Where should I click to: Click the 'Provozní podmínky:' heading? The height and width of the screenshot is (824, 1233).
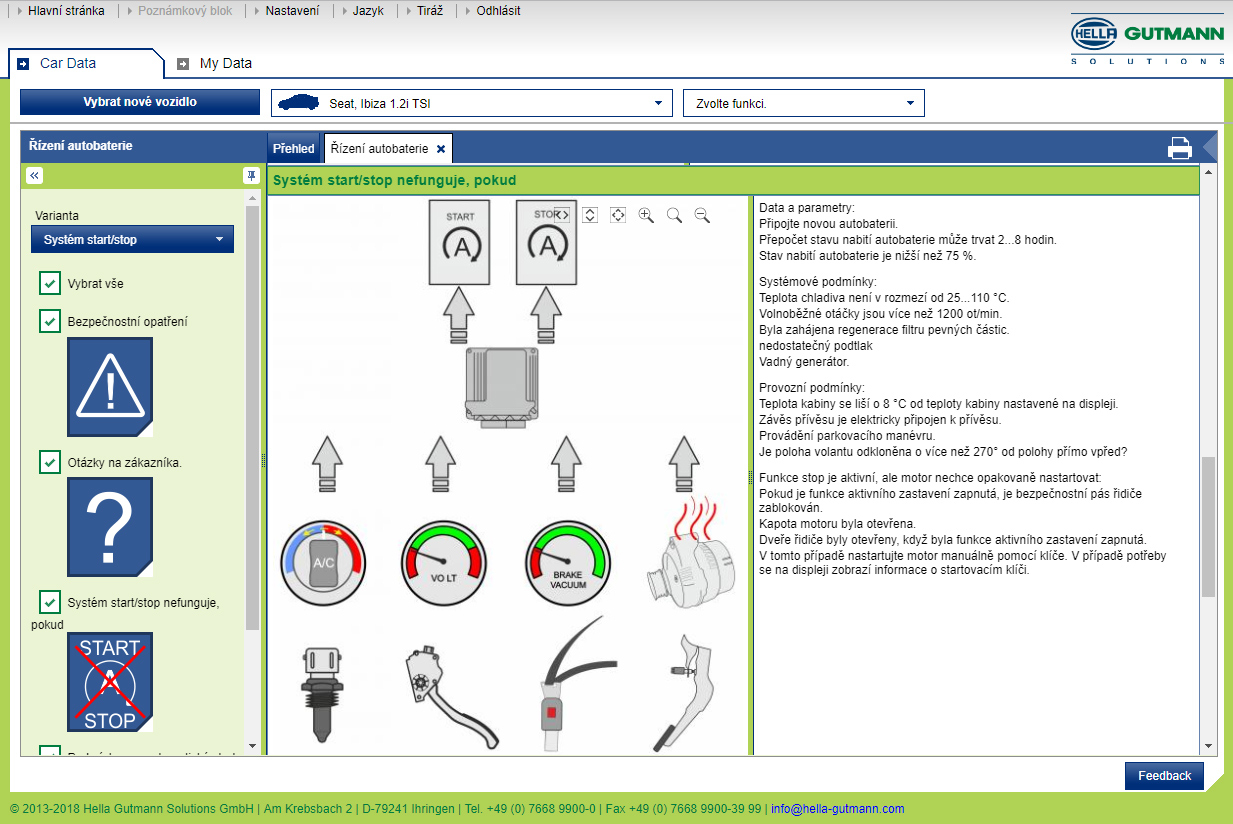[811, 388]
